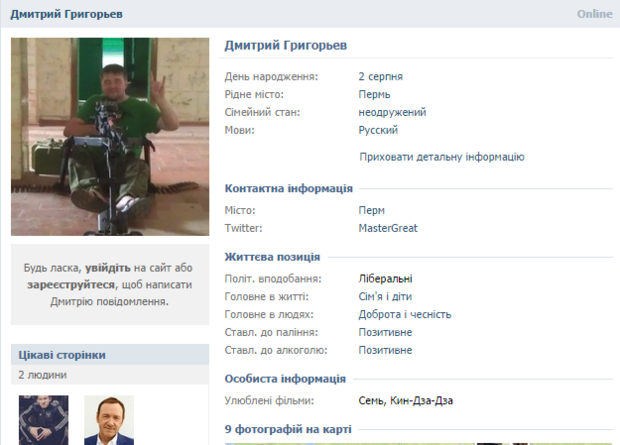
Task: Click the Рідне місто label
Action: point(254,94)
